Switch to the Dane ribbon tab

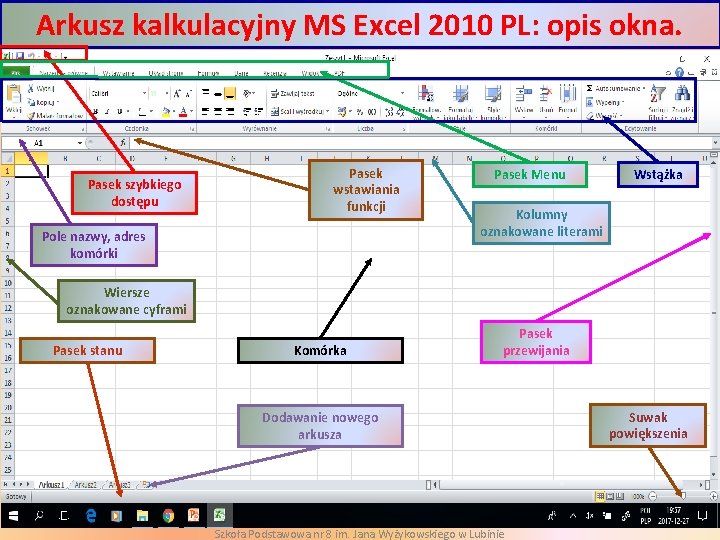coord(242,73)
